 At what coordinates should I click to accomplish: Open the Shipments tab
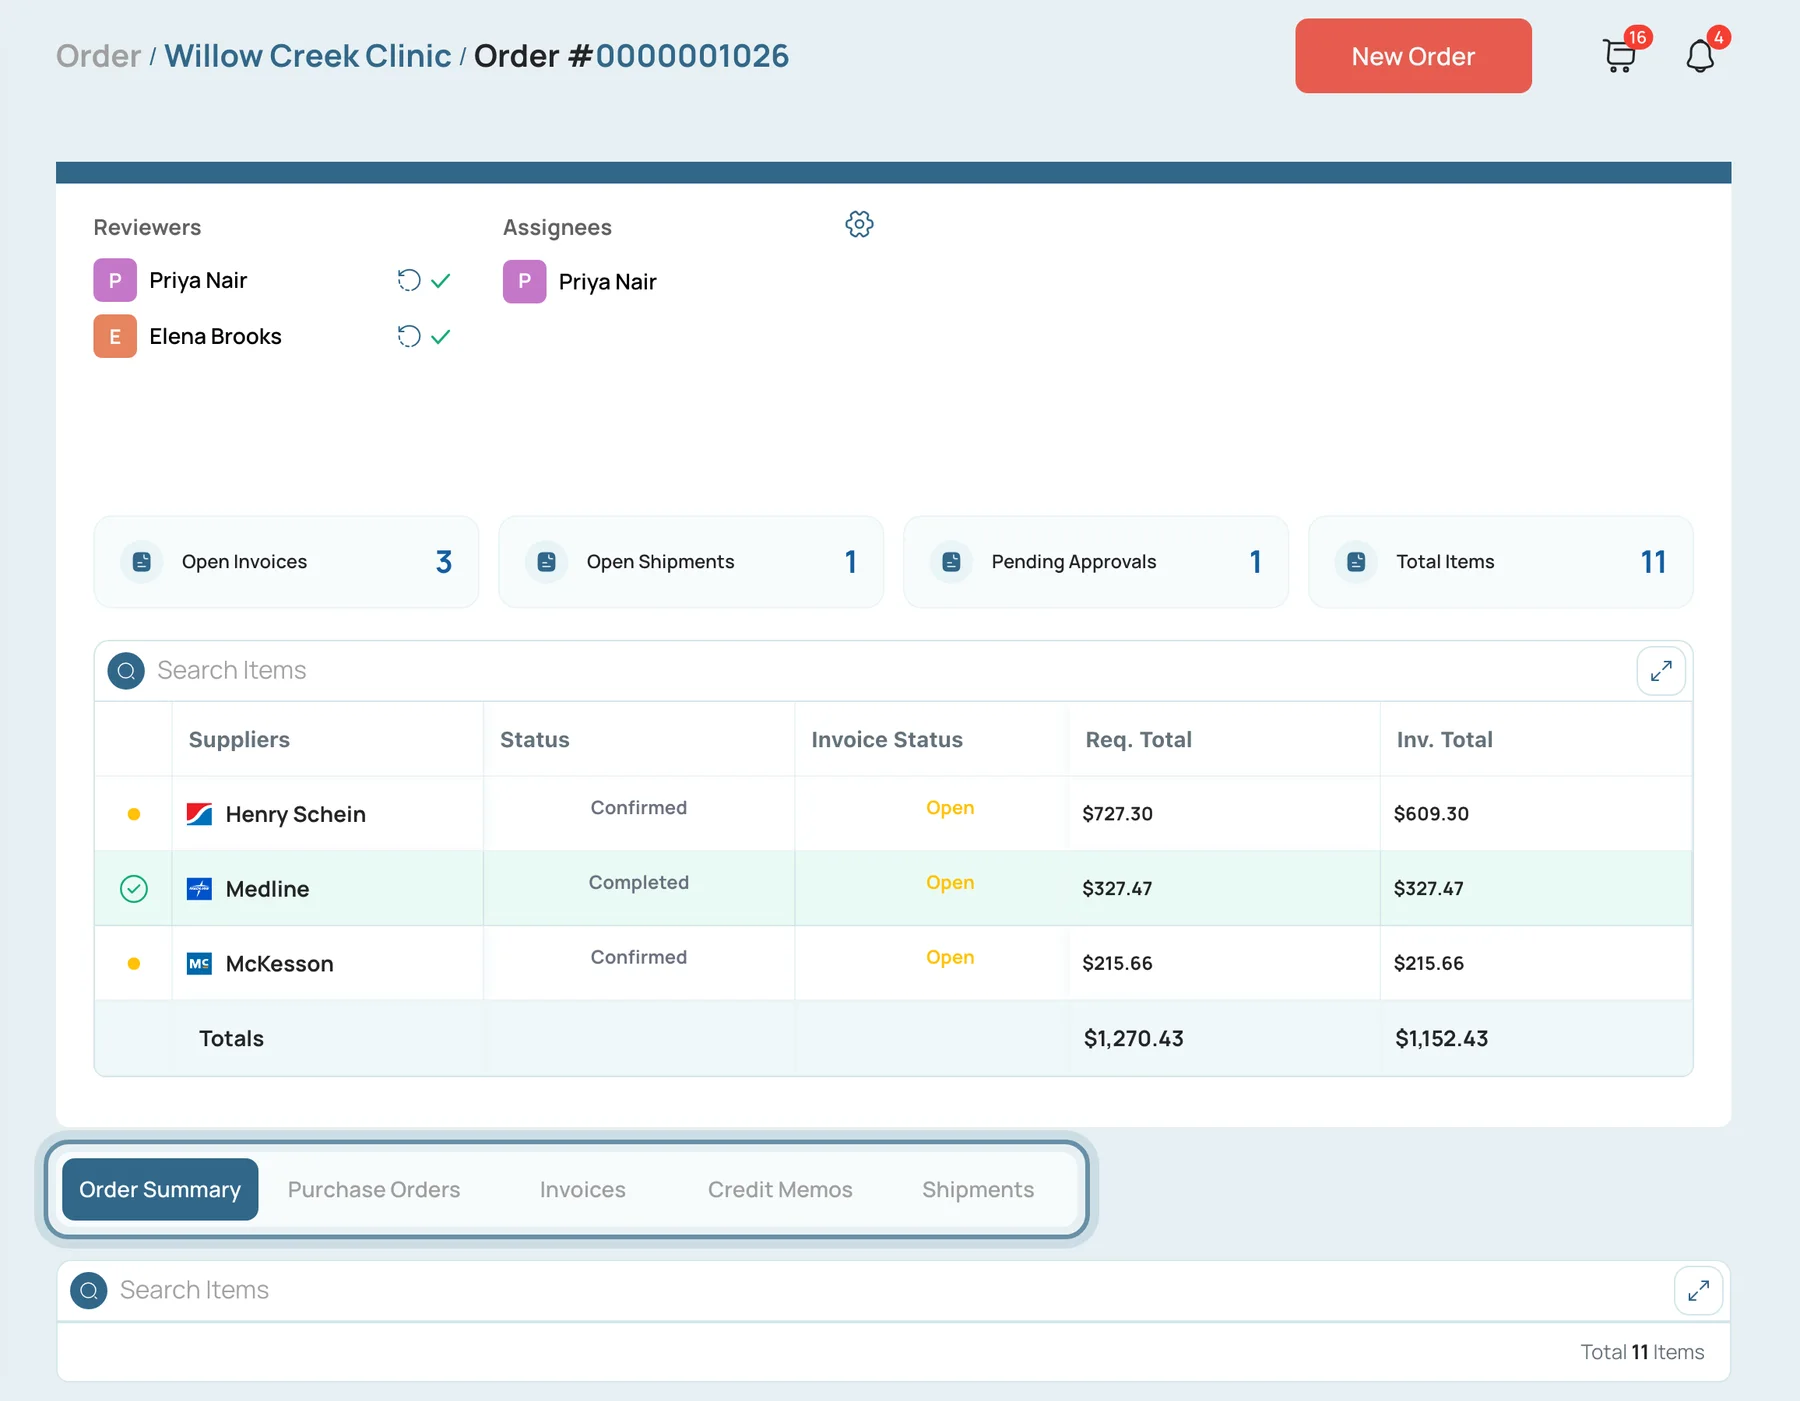[x=978, y=1189]
